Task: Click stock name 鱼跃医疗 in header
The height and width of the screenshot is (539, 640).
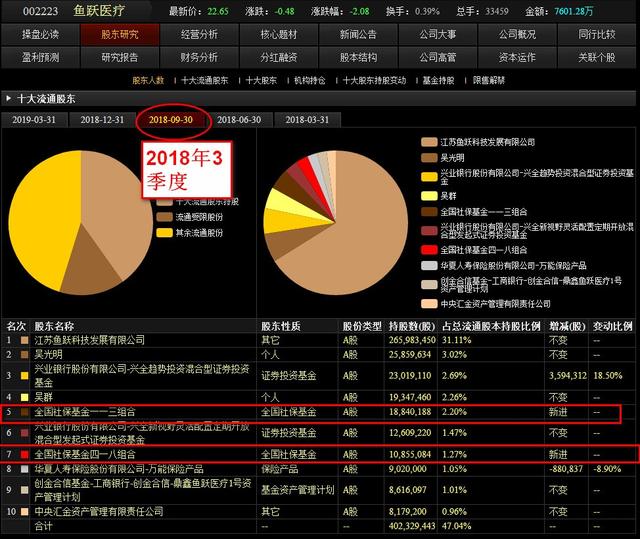Action: (99, 11)
